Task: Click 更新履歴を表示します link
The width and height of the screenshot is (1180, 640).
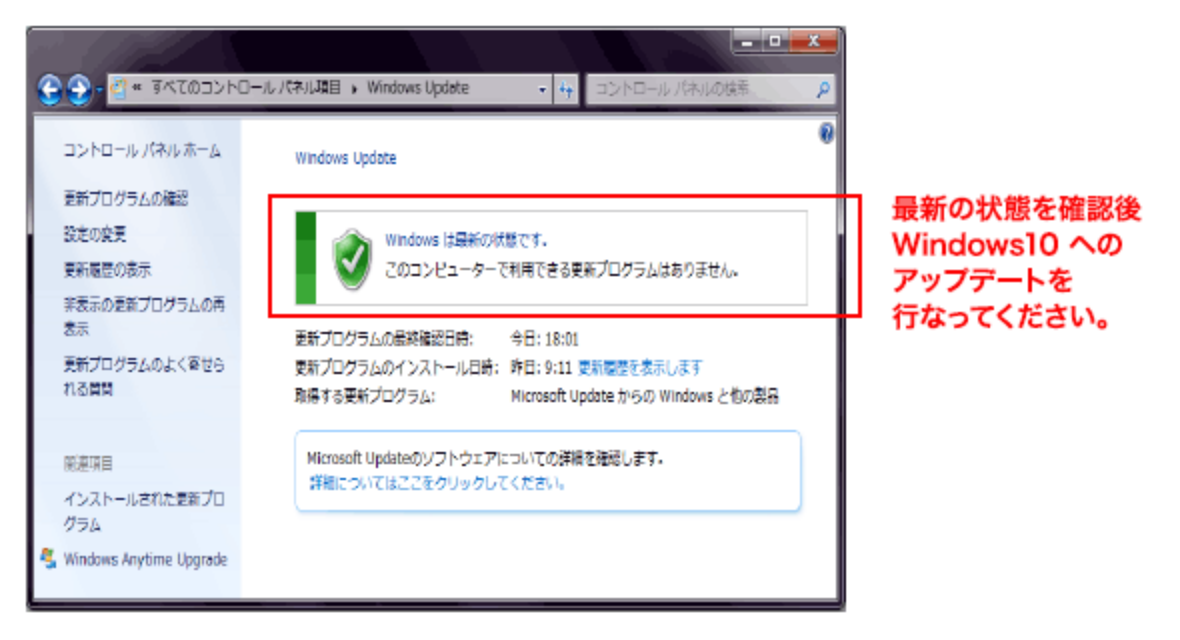Action: 640,367
